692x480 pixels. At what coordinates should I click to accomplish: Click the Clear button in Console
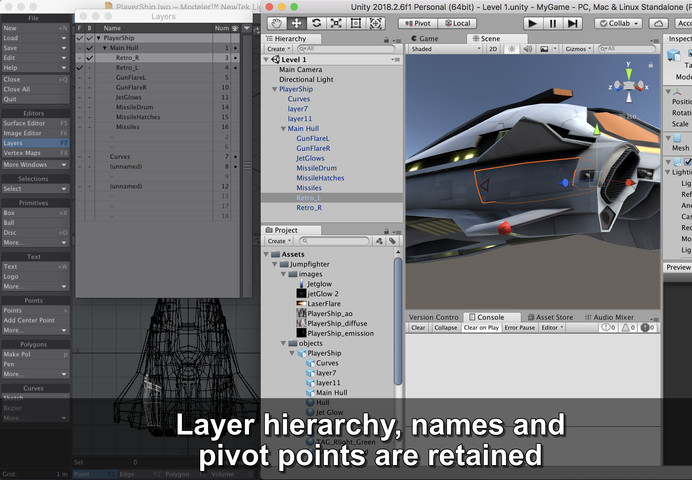418,327
